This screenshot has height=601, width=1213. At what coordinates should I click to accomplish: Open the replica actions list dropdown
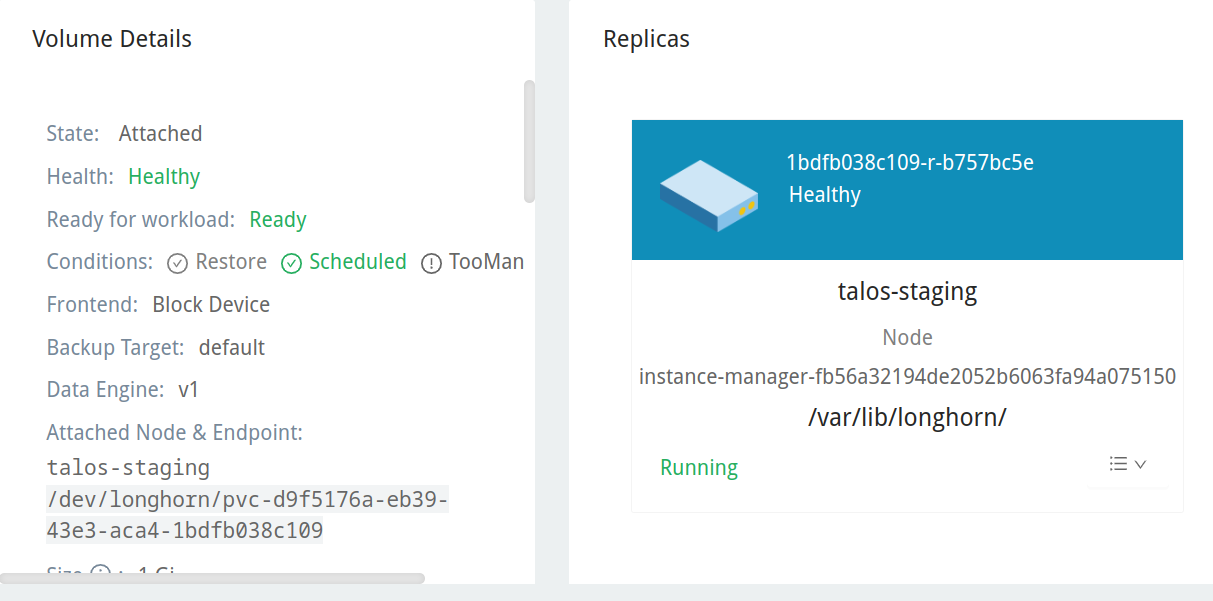point(1127,464)
